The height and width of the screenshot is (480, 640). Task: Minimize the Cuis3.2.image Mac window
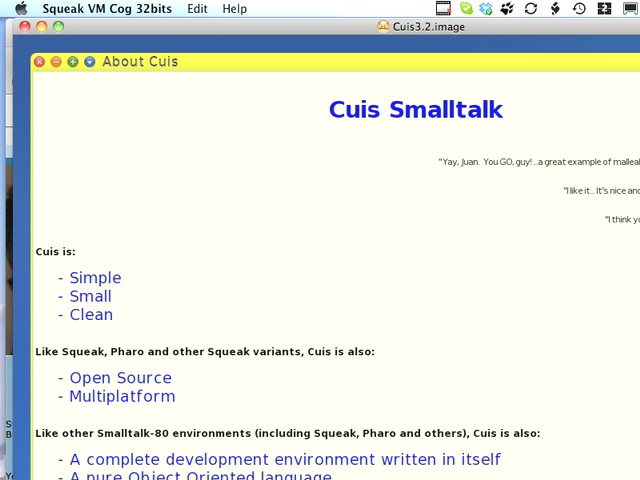[42, 27]
